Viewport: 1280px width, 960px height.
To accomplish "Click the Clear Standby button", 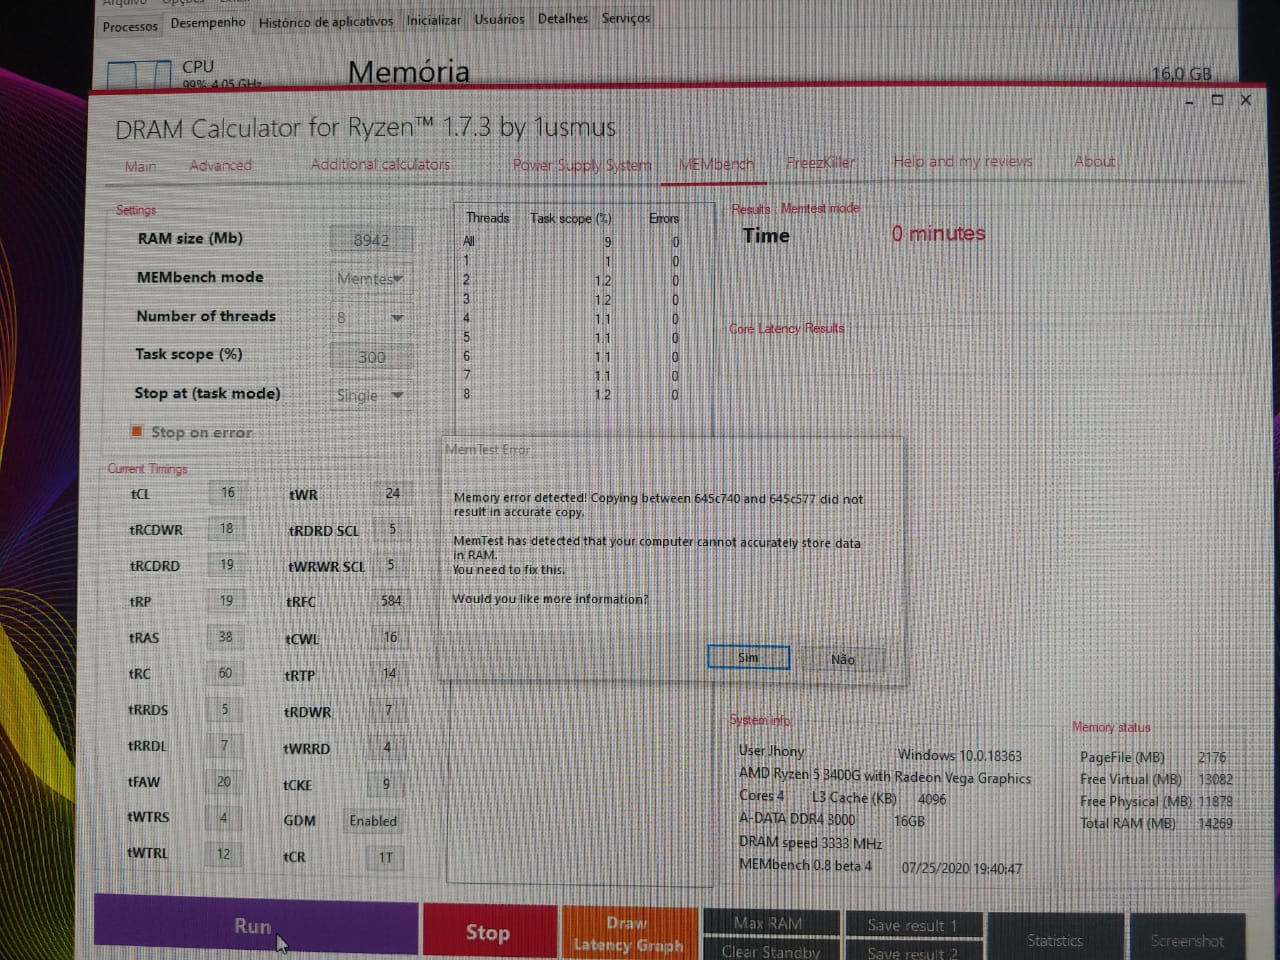I will (771, 951).
